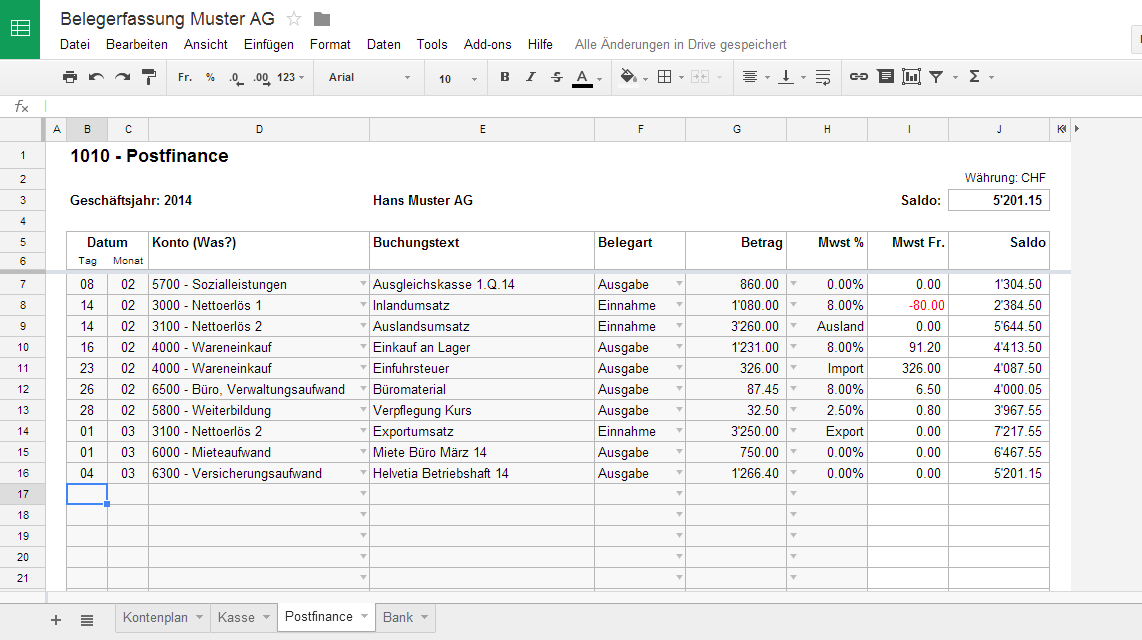Click the insert link icon
This screenshot has width=1142, height=640.
858,77
